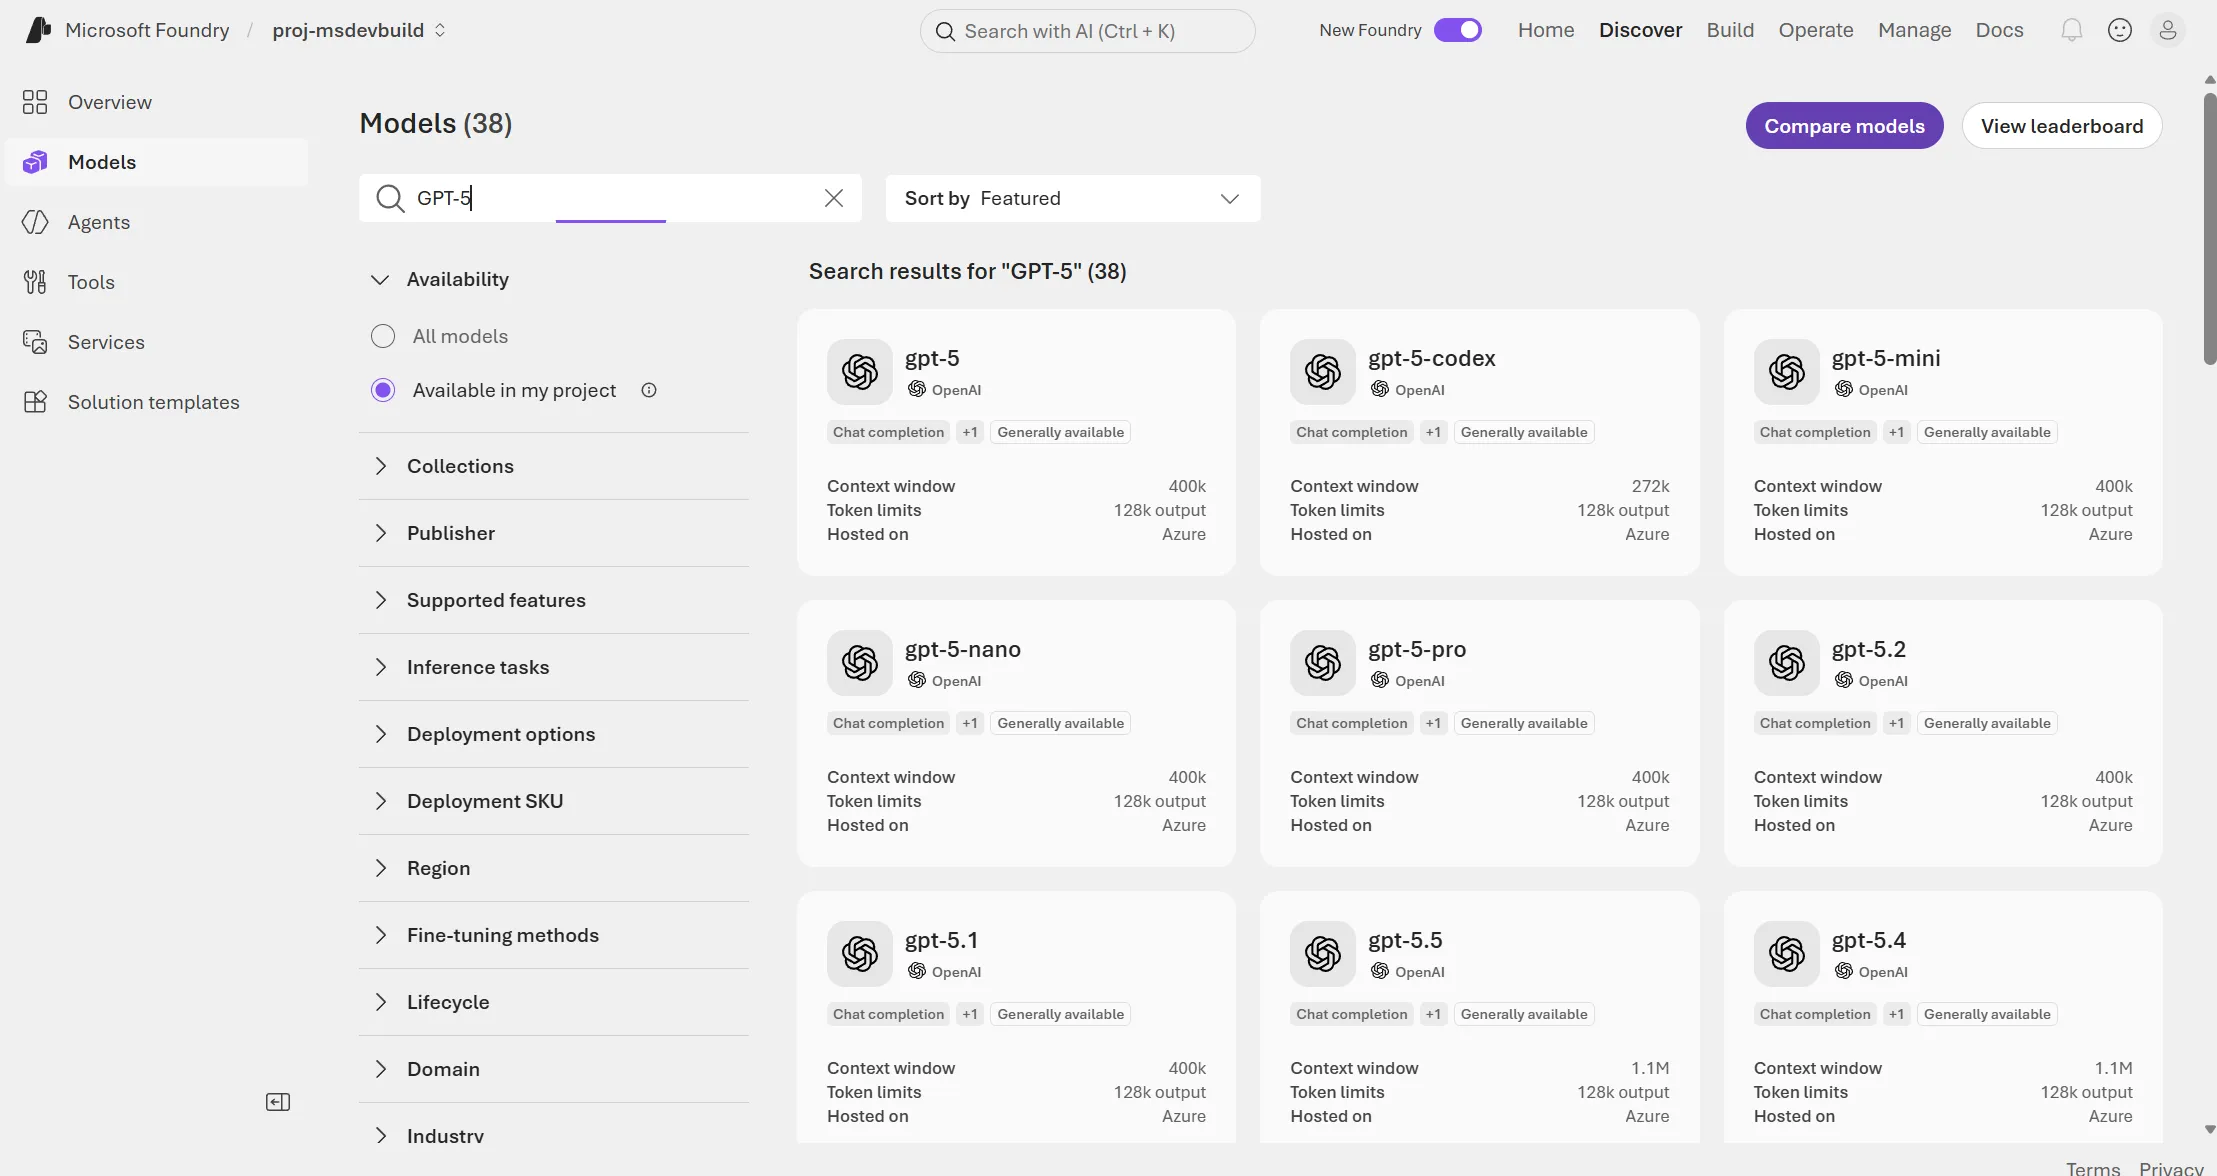Expand the Region filter

(x=553, y=868)
